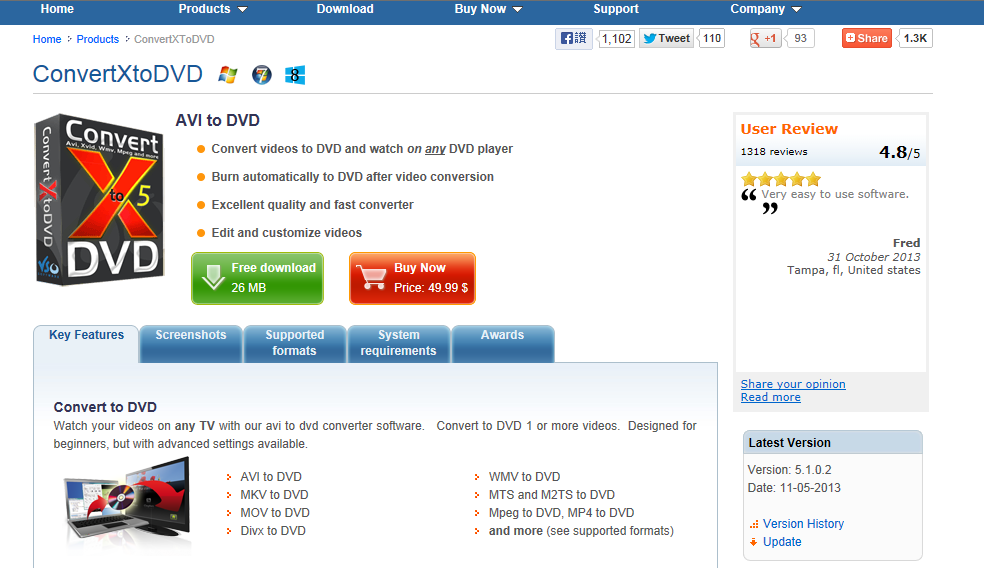
Task: Click the Products breadcrumb link
Action: click(x=97, y=39)
